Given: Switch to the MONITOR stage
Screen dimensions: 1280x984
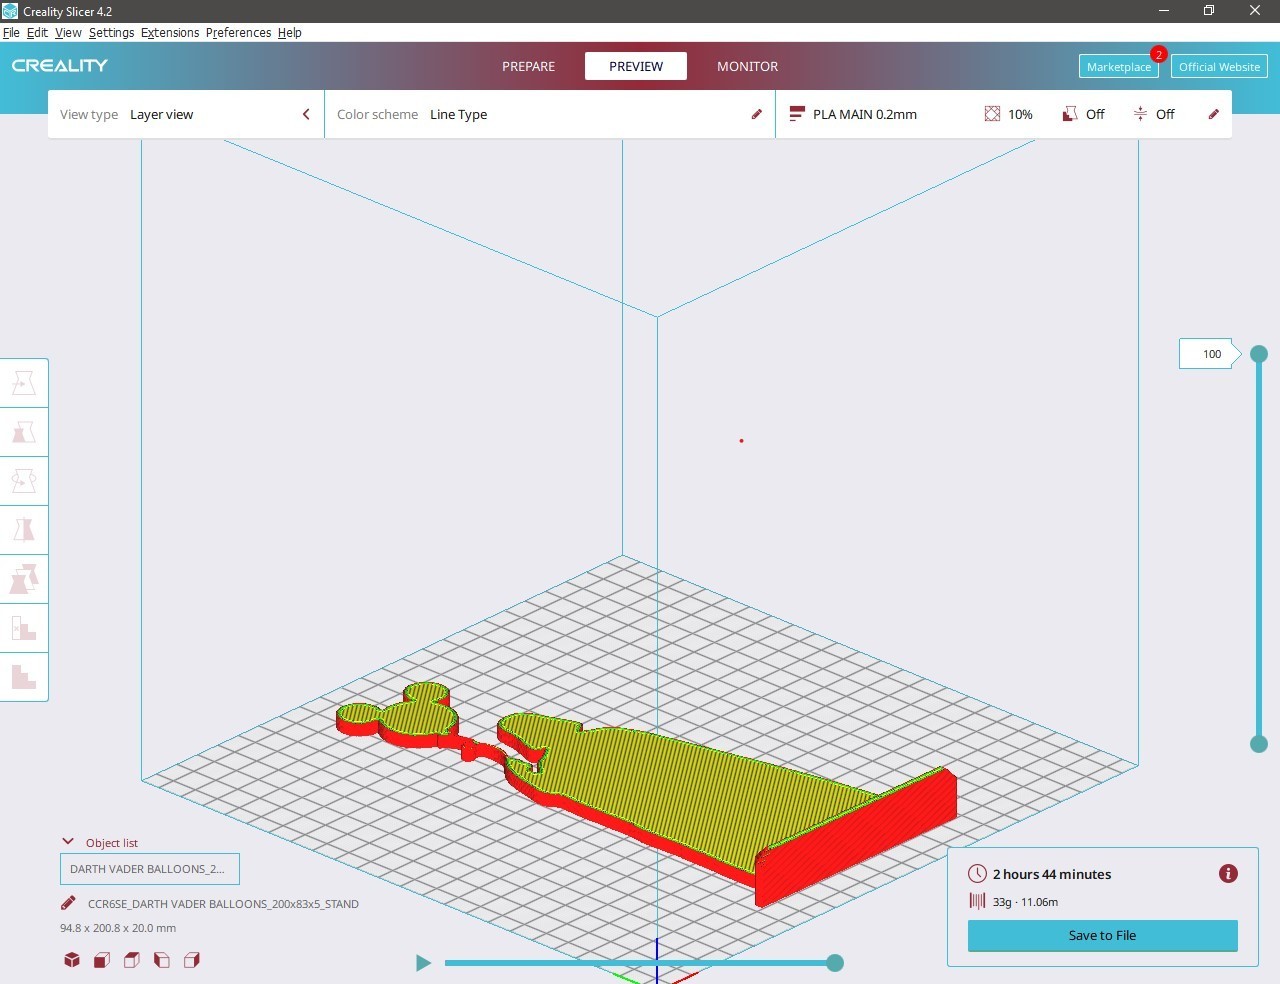Looking at the screenshot, I should pyautogui.click(x=747, y=66).
